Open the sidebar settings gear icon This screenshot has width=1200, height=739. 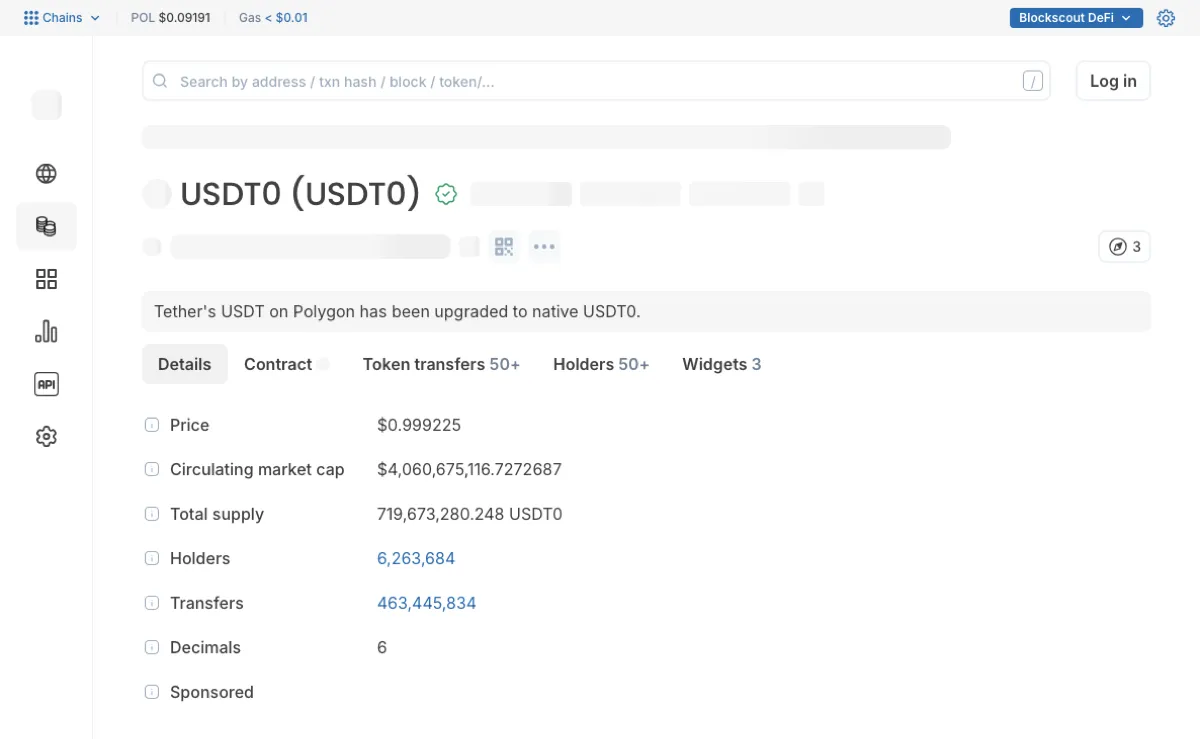[x=46, y=437]
